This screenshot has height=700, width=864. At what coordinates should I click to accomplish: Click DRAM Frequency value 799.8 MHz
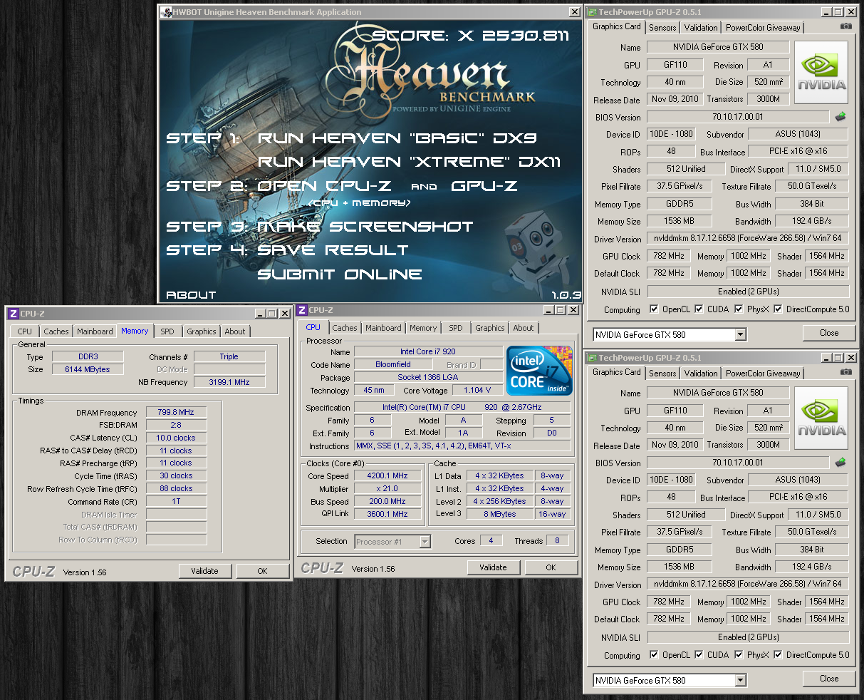(176, 412)
